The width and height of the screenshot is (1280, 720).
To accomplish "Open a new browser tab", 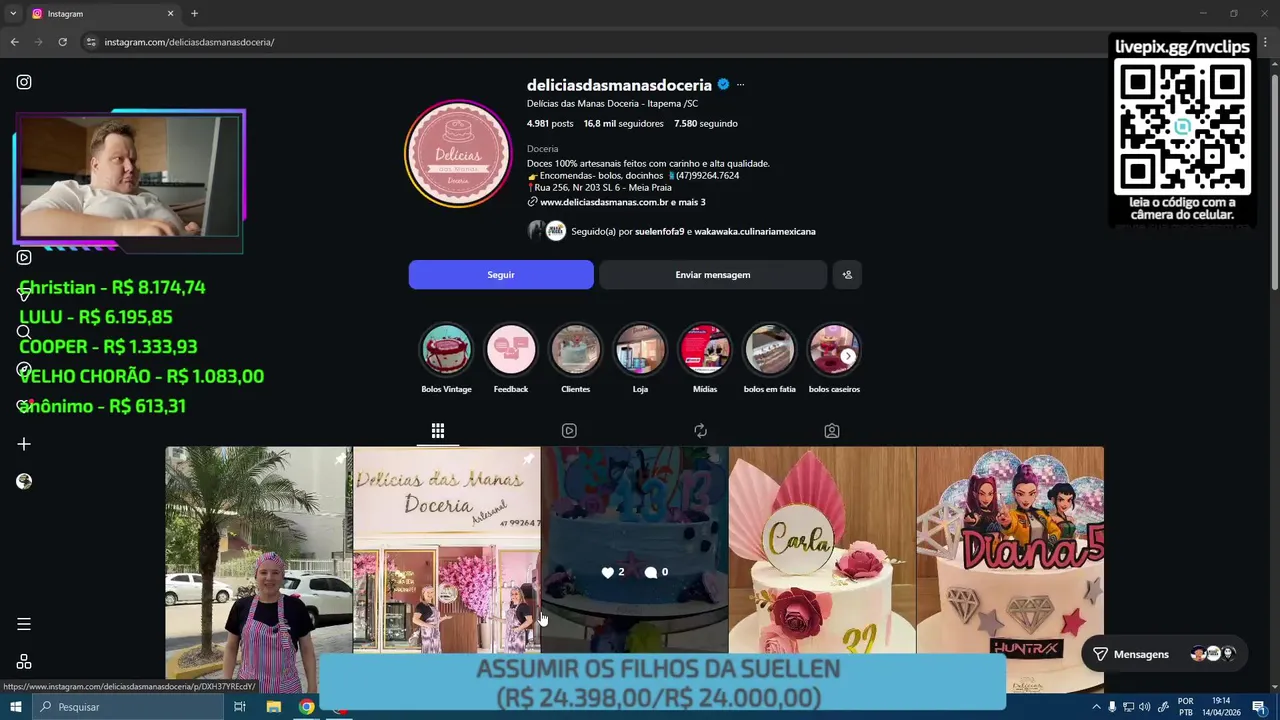I will pos(194,13).
